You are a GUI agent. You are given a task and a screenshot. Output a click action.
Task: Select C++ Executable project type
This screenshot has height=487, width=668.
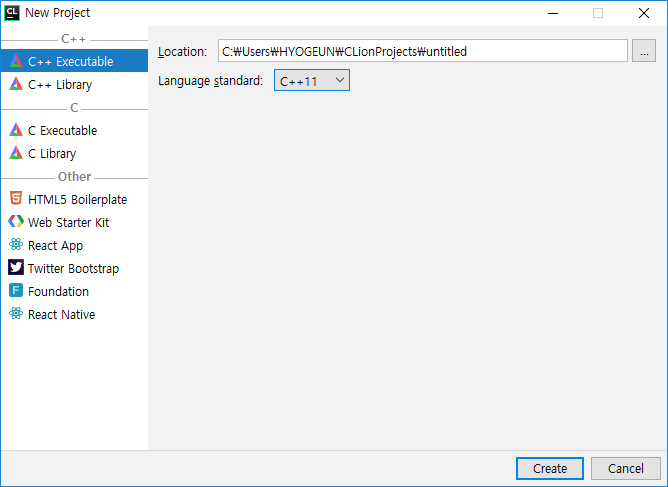click(75, 61)
